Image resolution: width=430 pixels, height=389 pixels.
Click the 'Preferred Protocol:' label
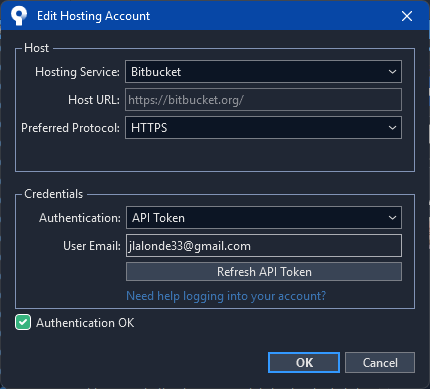click(x=70, y=128)
